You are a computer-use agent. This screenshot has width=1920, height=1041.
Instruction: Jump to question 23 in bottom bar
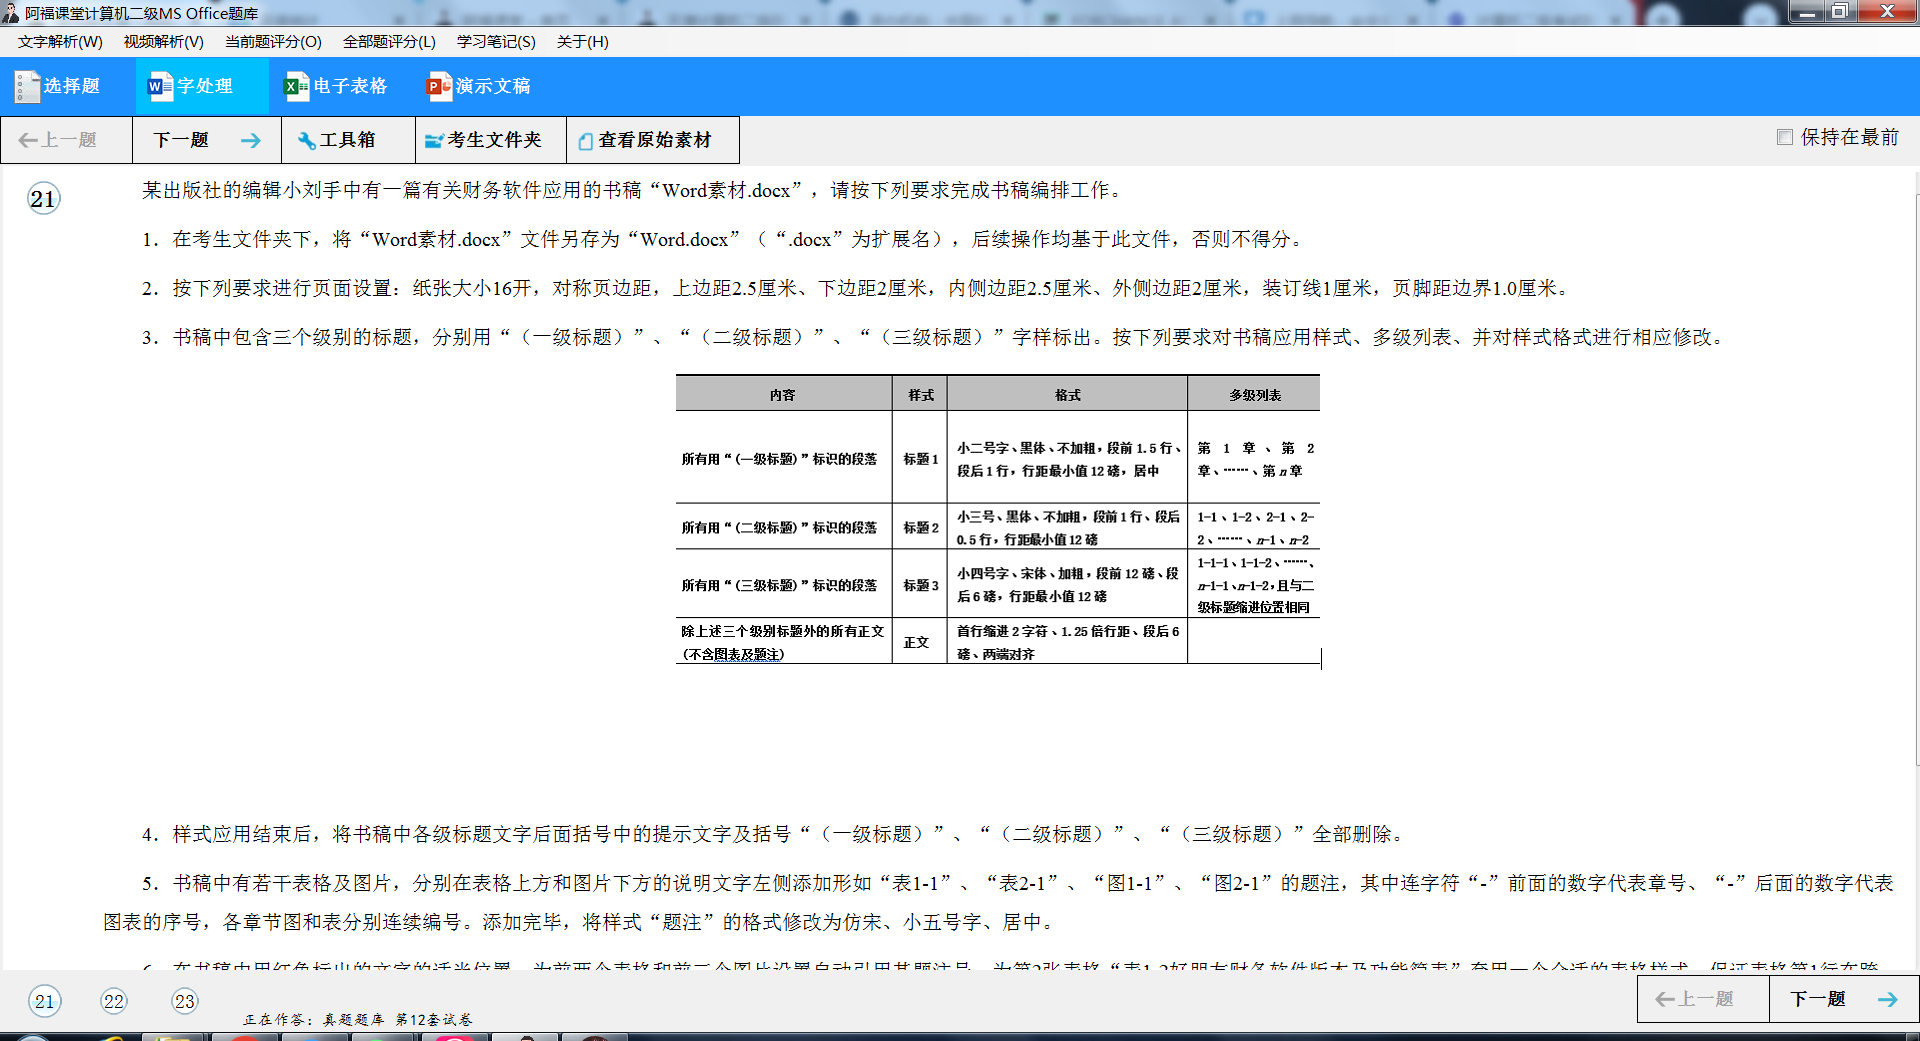click(x=185, y=1001)
